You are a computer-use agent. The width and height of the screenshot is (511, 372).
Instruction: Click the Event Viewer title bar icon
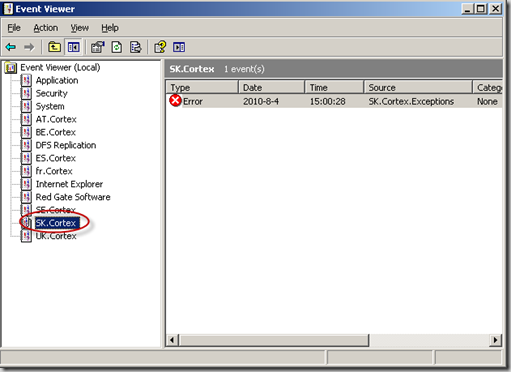click(8, 9)
